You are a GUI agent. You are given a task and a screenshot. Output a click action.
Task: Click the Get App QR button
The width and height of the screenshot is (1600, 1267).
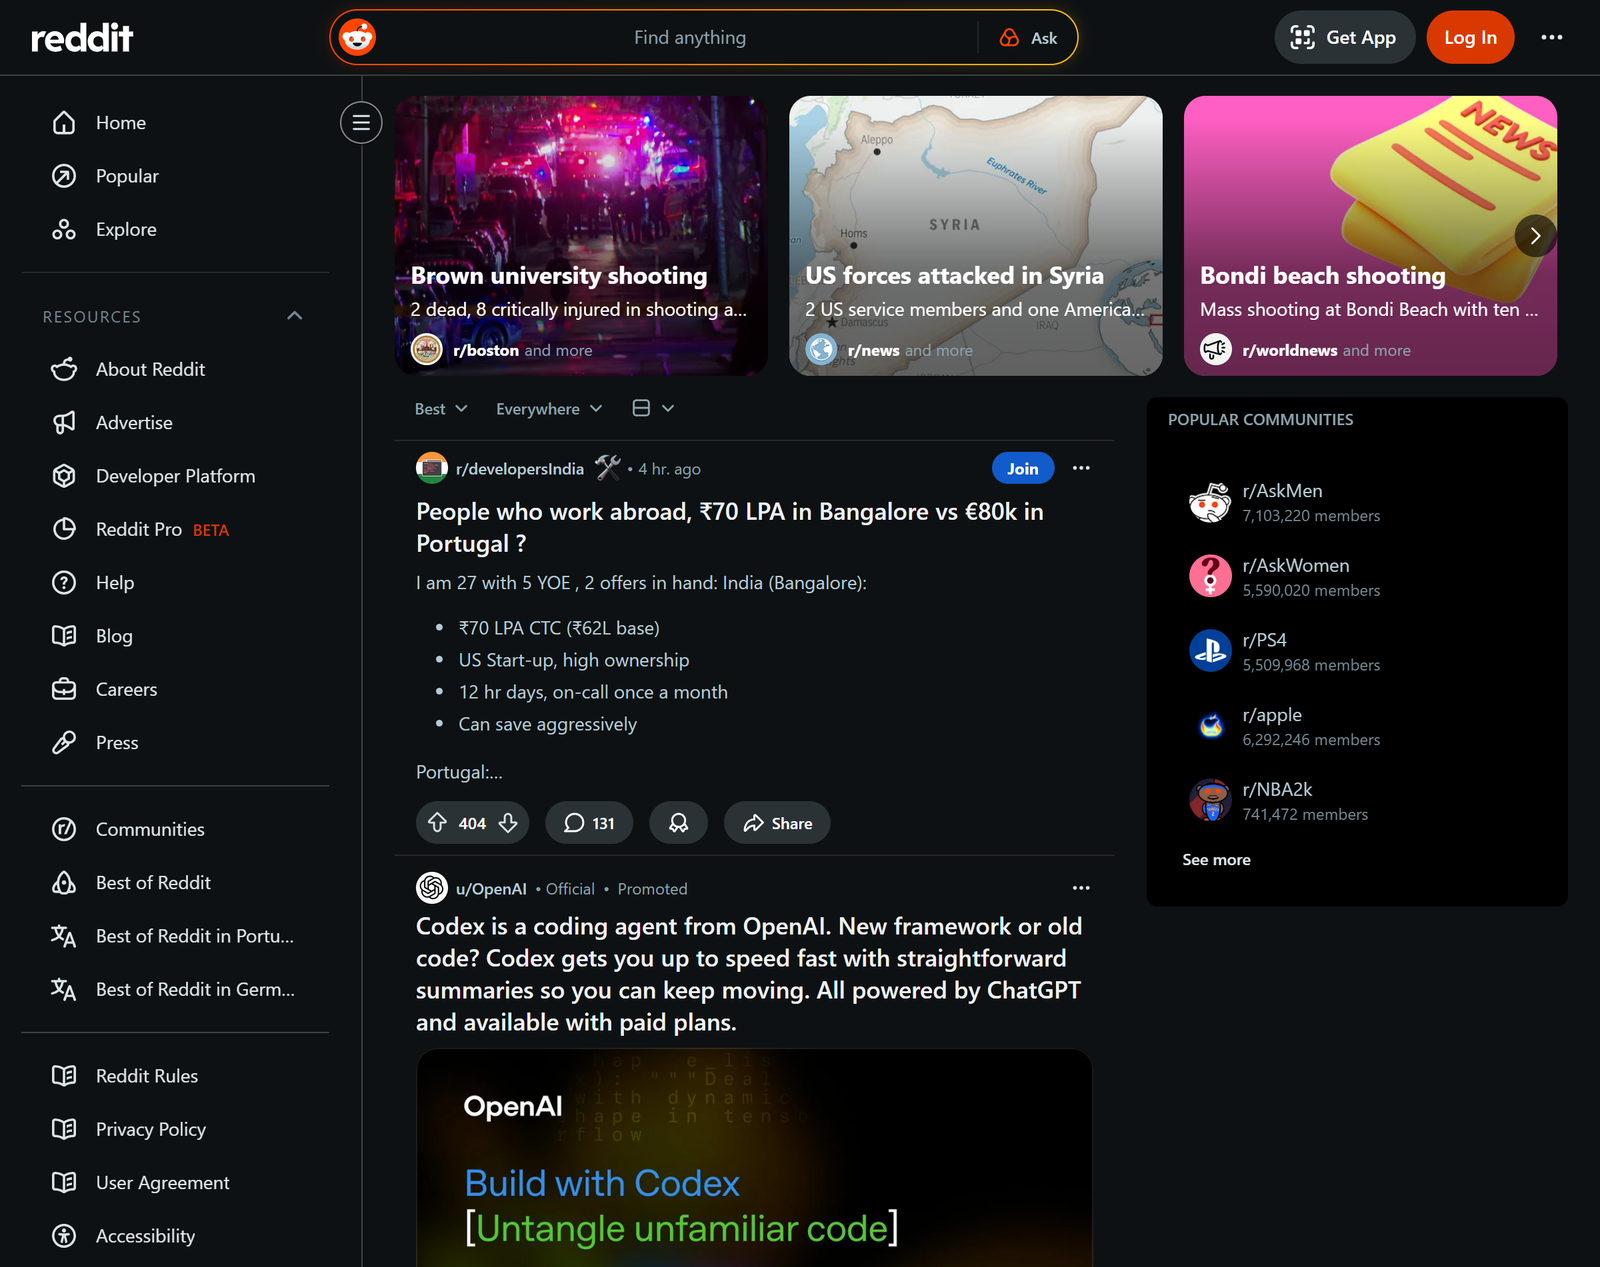pos(1343,38)
